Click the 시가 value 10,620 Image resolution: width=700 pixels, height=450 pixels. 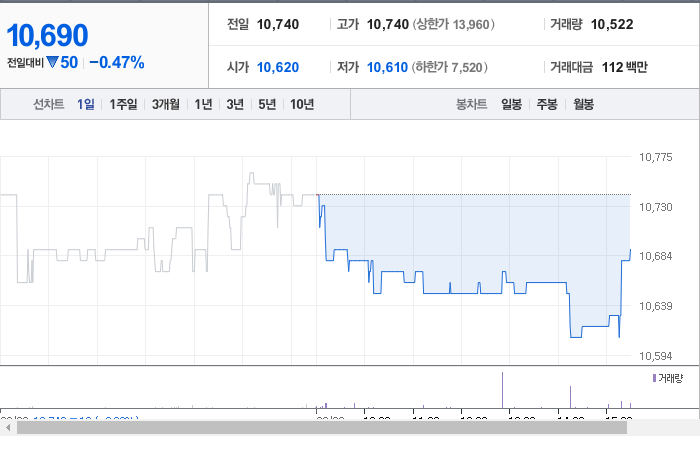coord(278,67)
